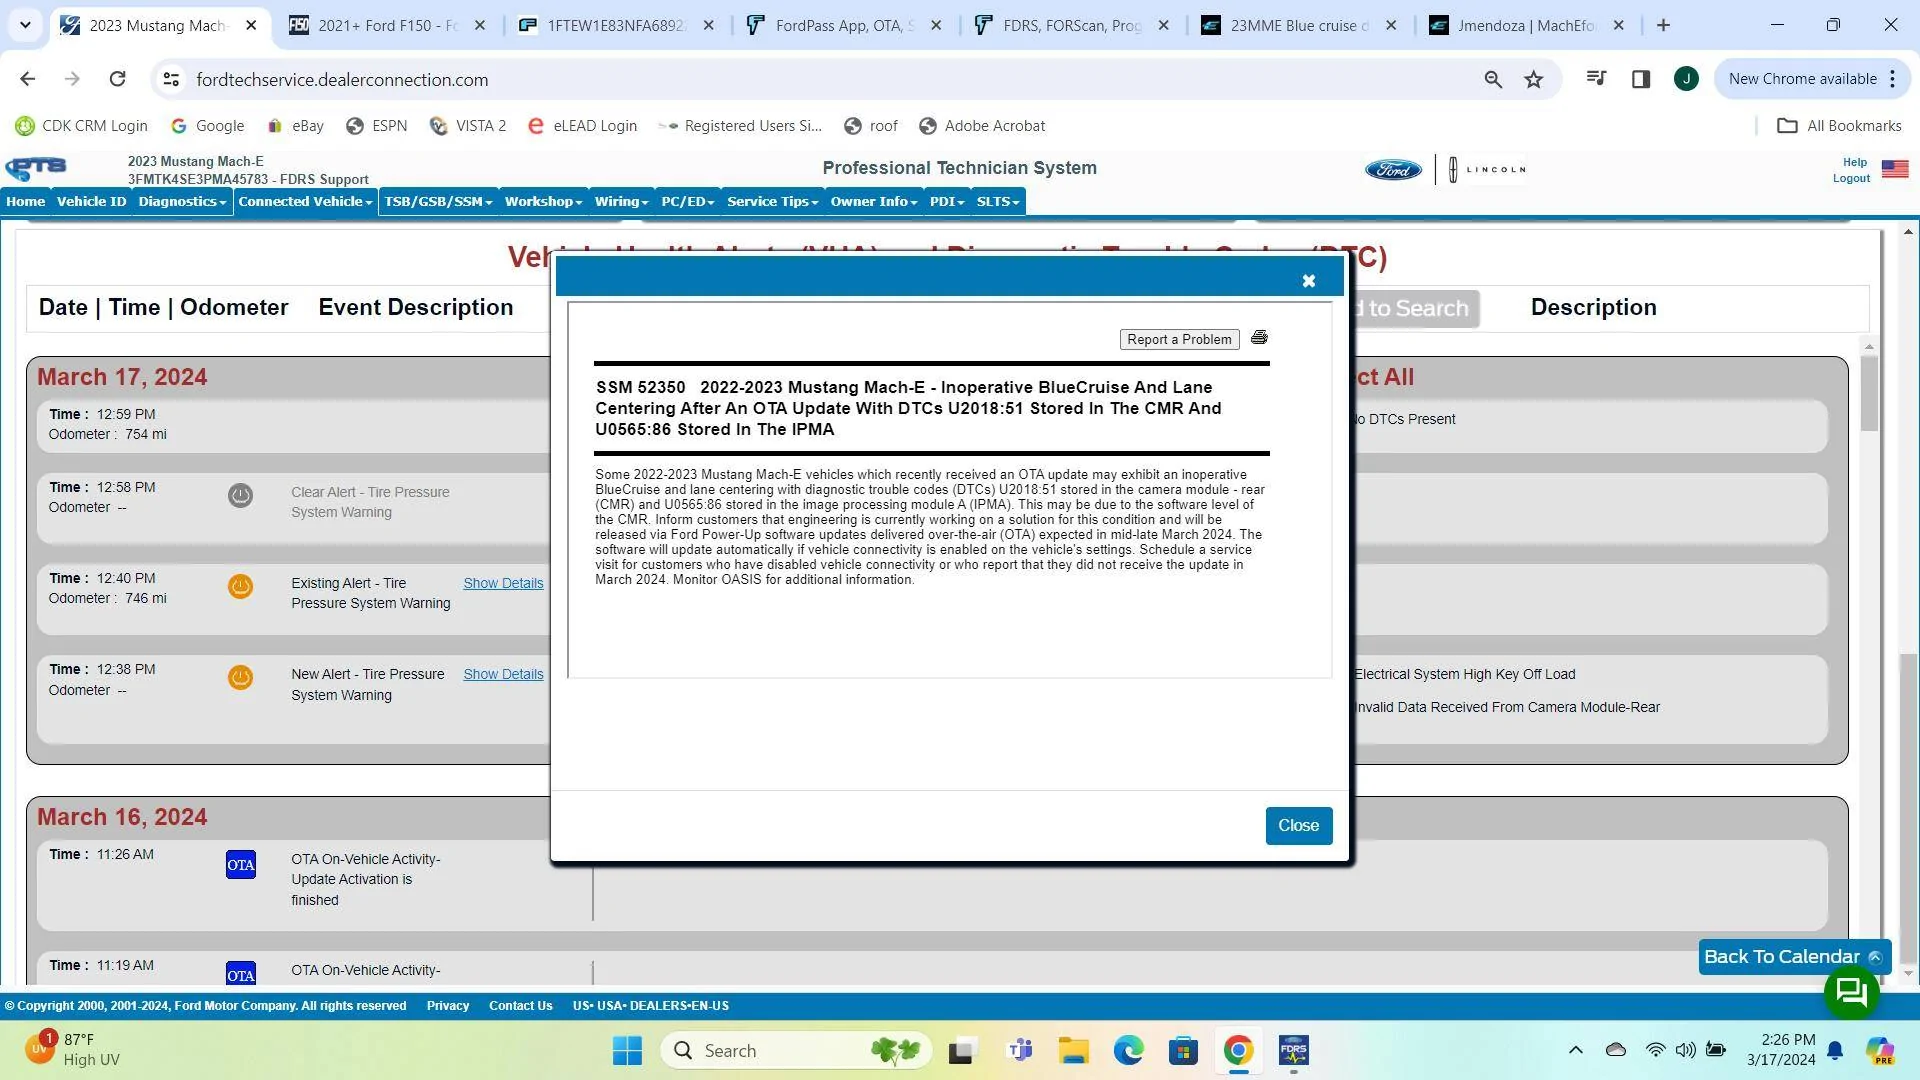This screenshot has width=1920, height=1080.
Task: Open the Chrome profile J avatar
Action: pyautogui.click(x=1685, y=79)
